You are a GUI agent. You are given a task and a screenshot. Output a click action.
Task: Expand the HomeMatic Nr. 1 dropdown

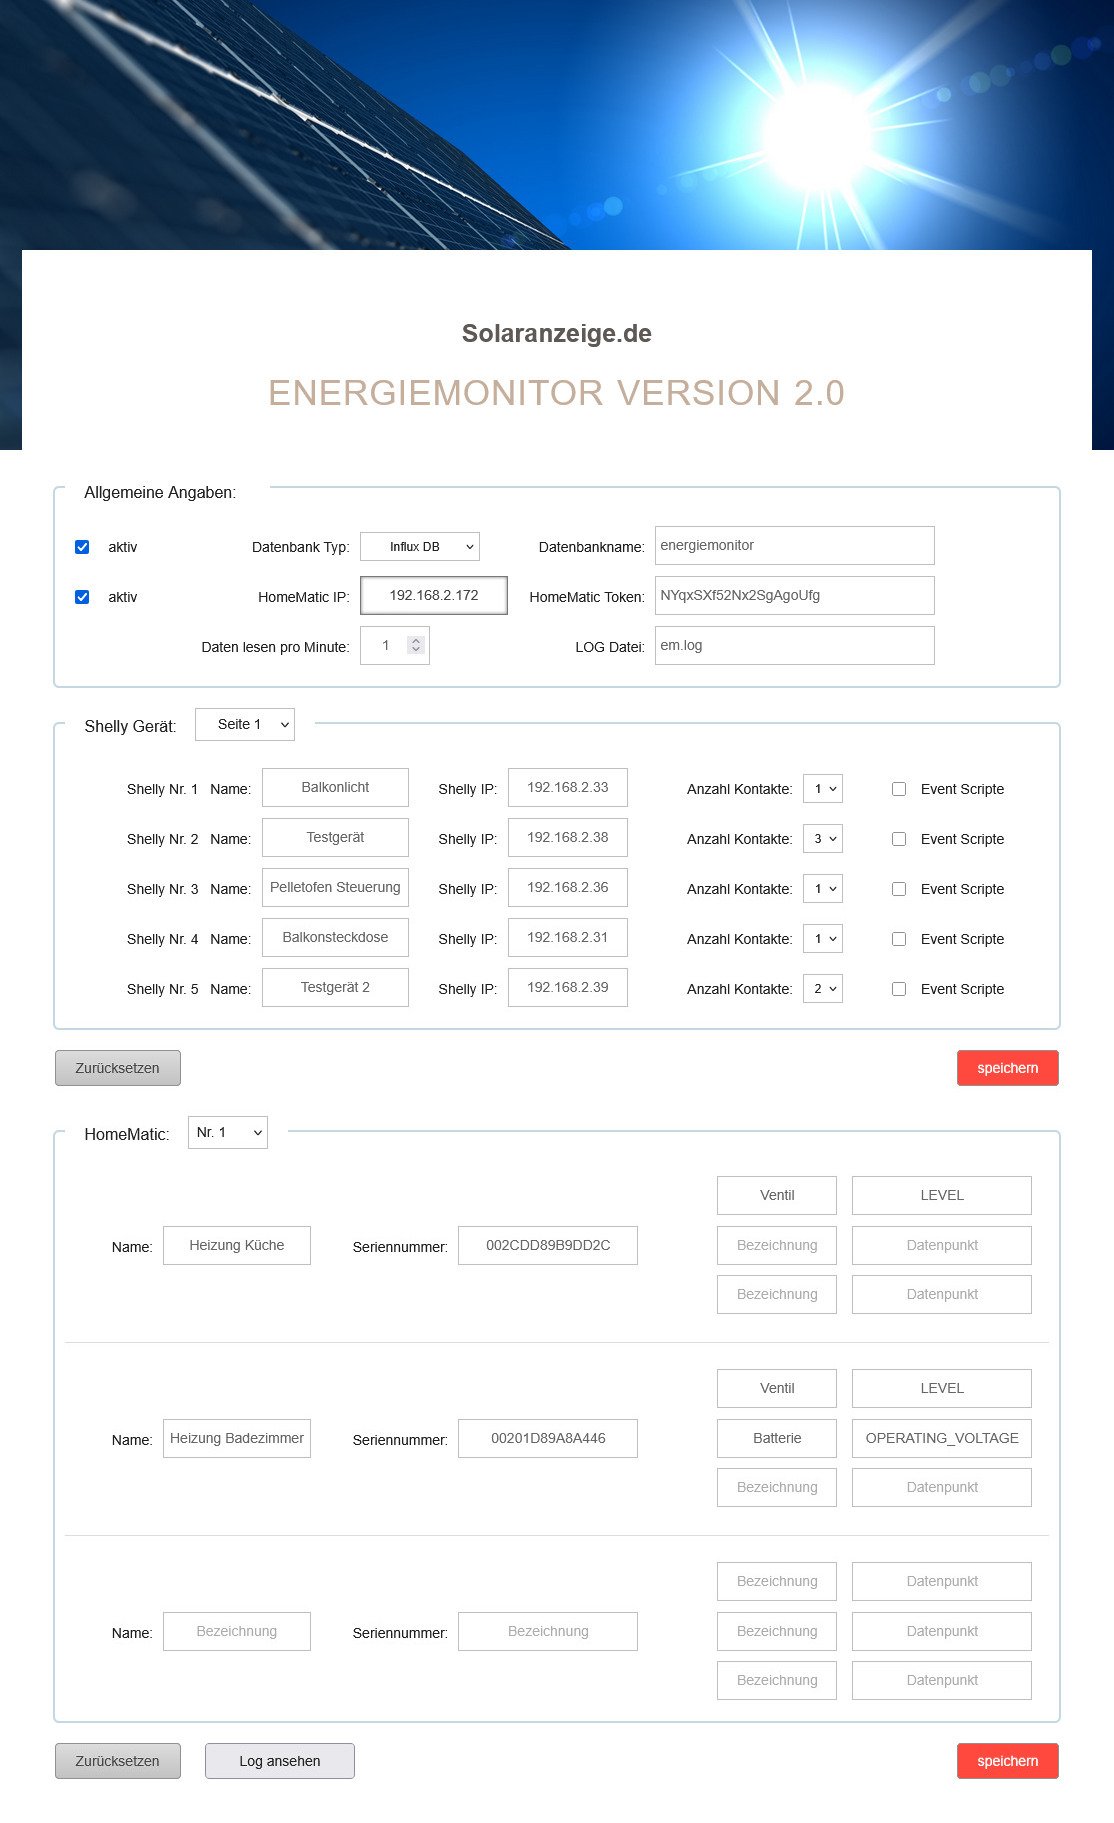click(228, 1132)
